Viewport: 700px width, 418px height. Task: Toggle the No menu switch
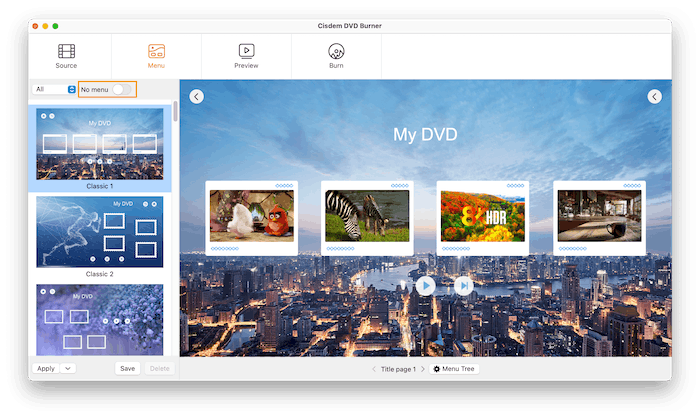coord(120,89)
